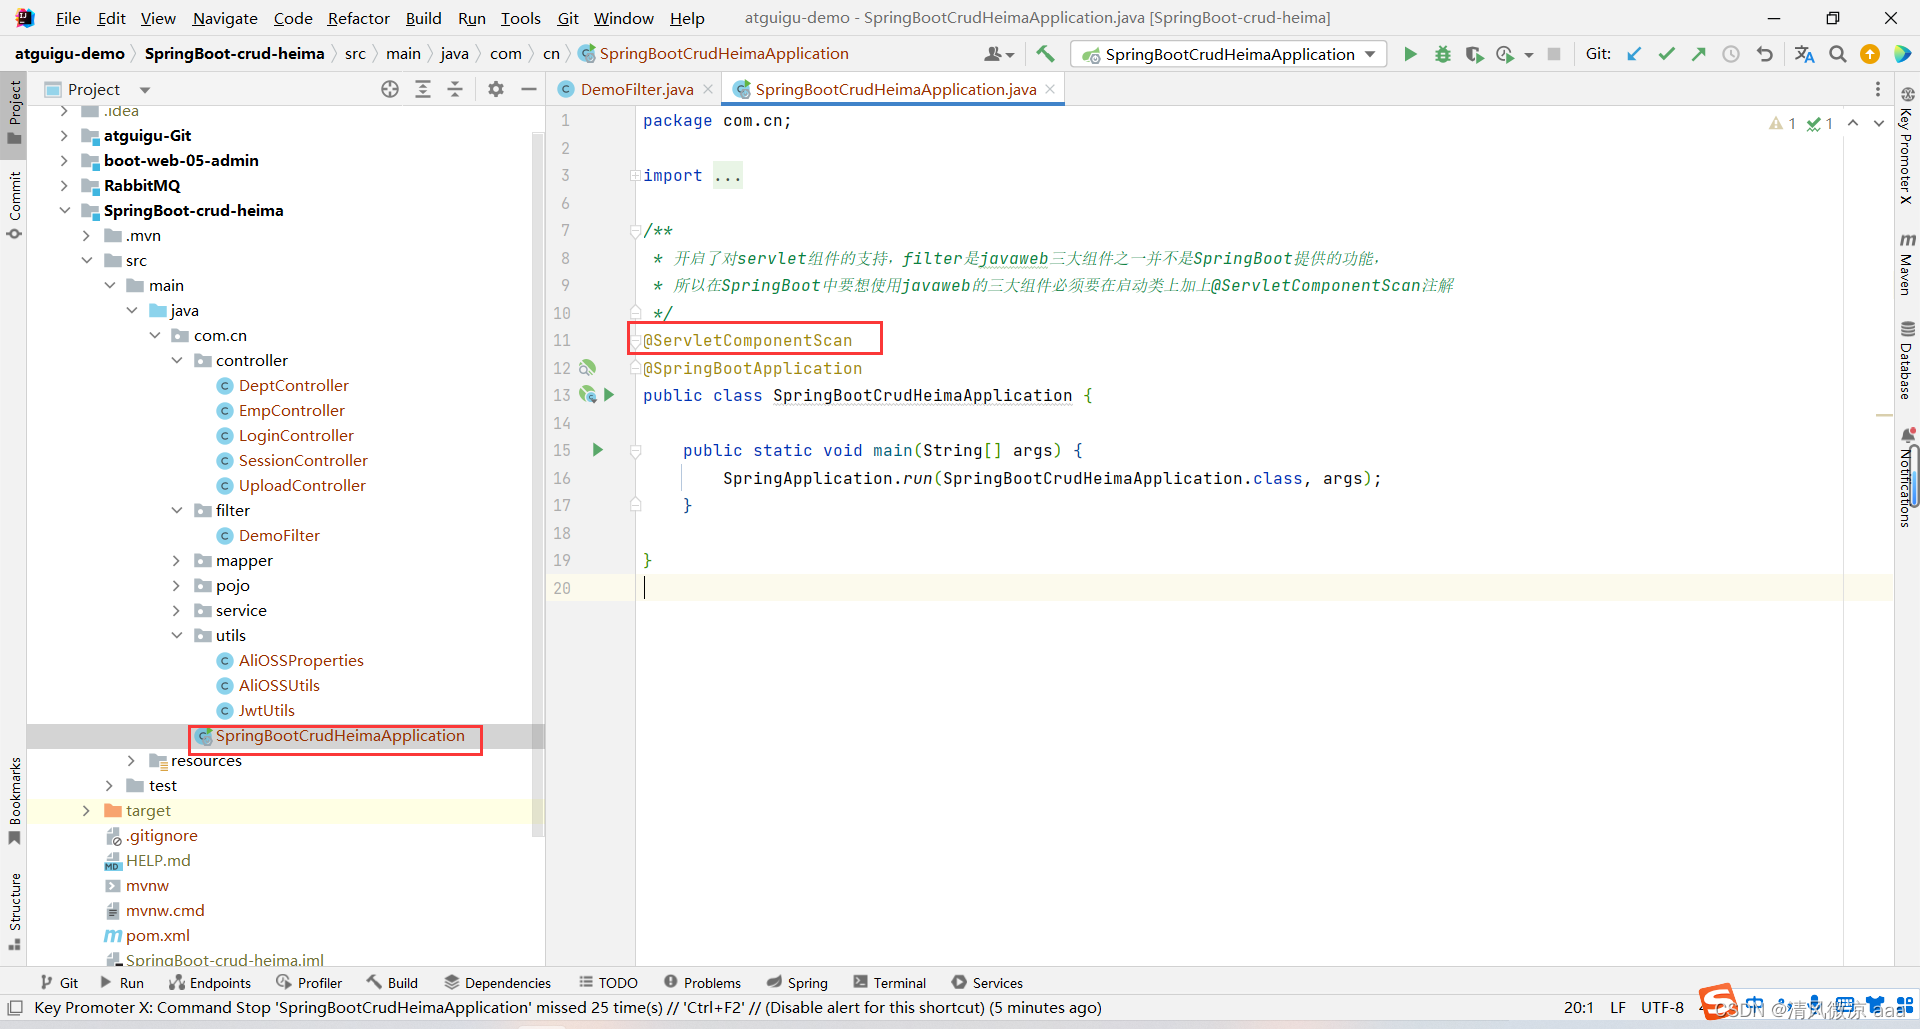Open the Database tool window

[x=1907, y=360]
